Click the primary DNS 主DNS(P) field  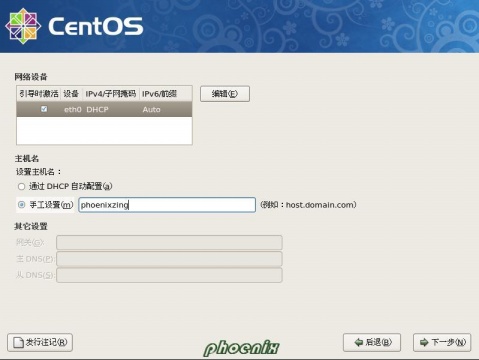click(x=169, y=259)
